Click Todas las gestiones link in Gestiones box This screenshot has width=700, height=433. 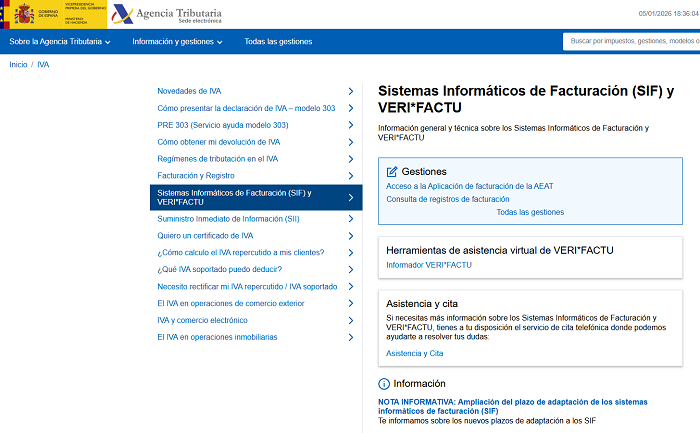[x=530, y=212]
